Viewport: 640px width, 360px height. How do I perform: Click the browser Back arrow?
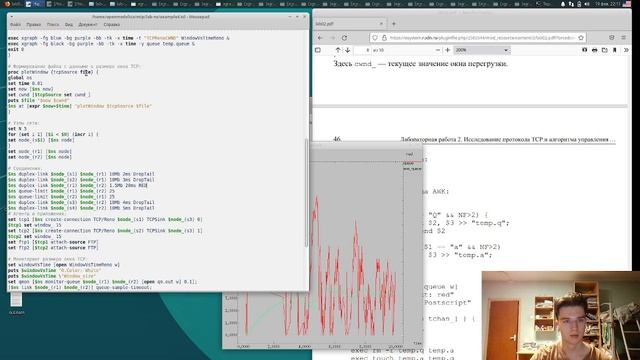click(x=320, y=38)
